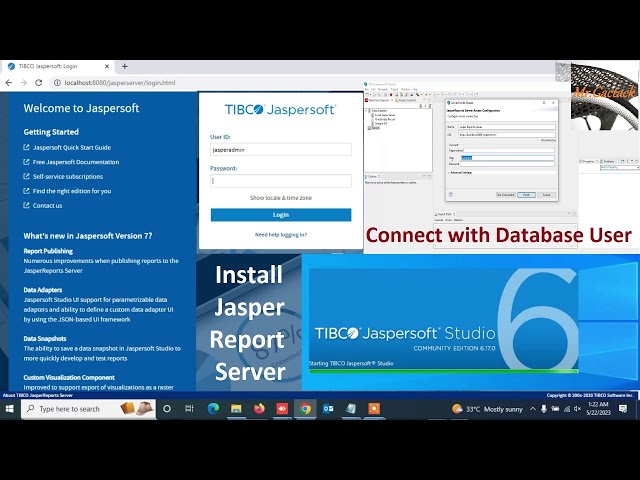Click the Finish button in Studio dialog
The width and height of the screenshot is (640, 480).
(527, 195)
